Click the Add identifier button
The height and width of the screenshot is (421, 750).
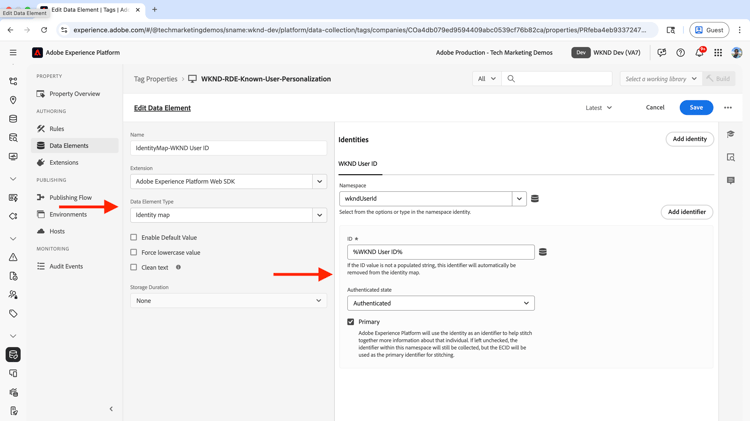[687, 212]
